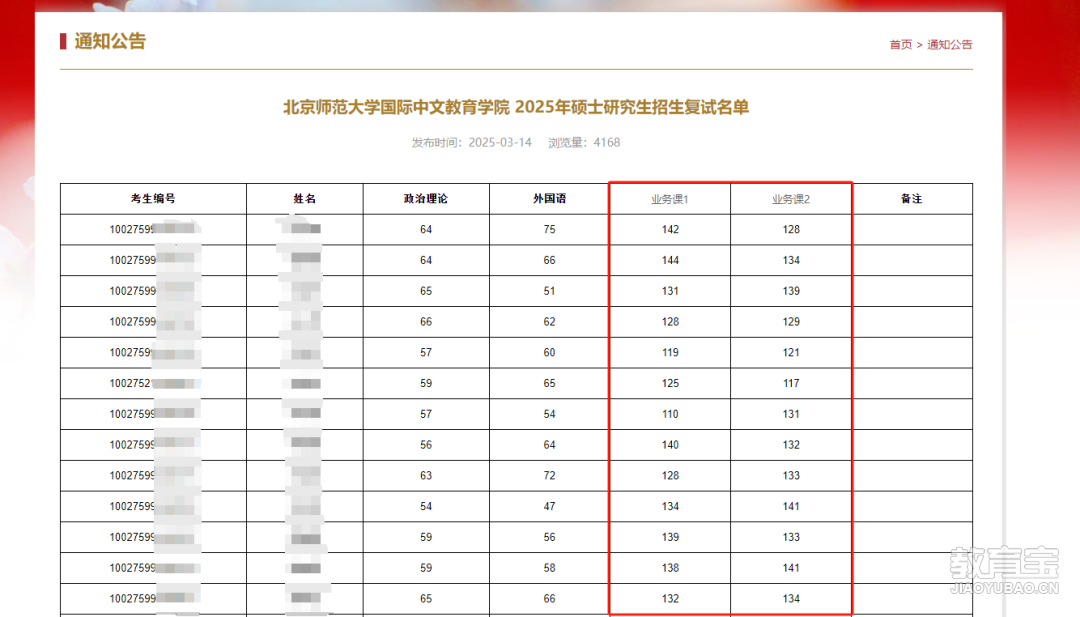The width and height of the screenshot is (1080, 617).
Task: Click the 政治理论 score 66
Action: 426,322
